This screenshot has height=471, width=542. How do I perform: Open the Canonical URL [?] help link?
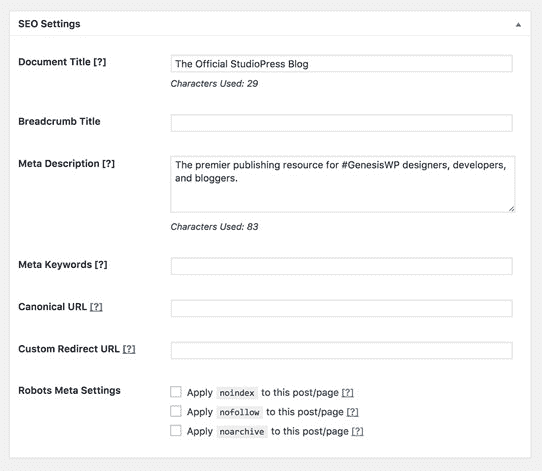96,307
